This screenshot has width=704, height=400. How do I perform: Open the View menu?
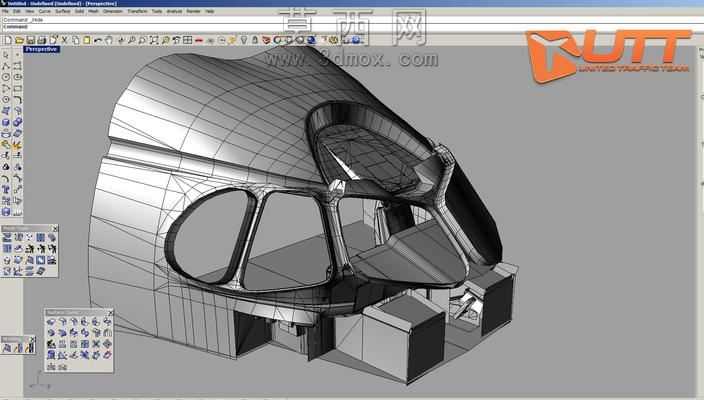click(30, 11)
